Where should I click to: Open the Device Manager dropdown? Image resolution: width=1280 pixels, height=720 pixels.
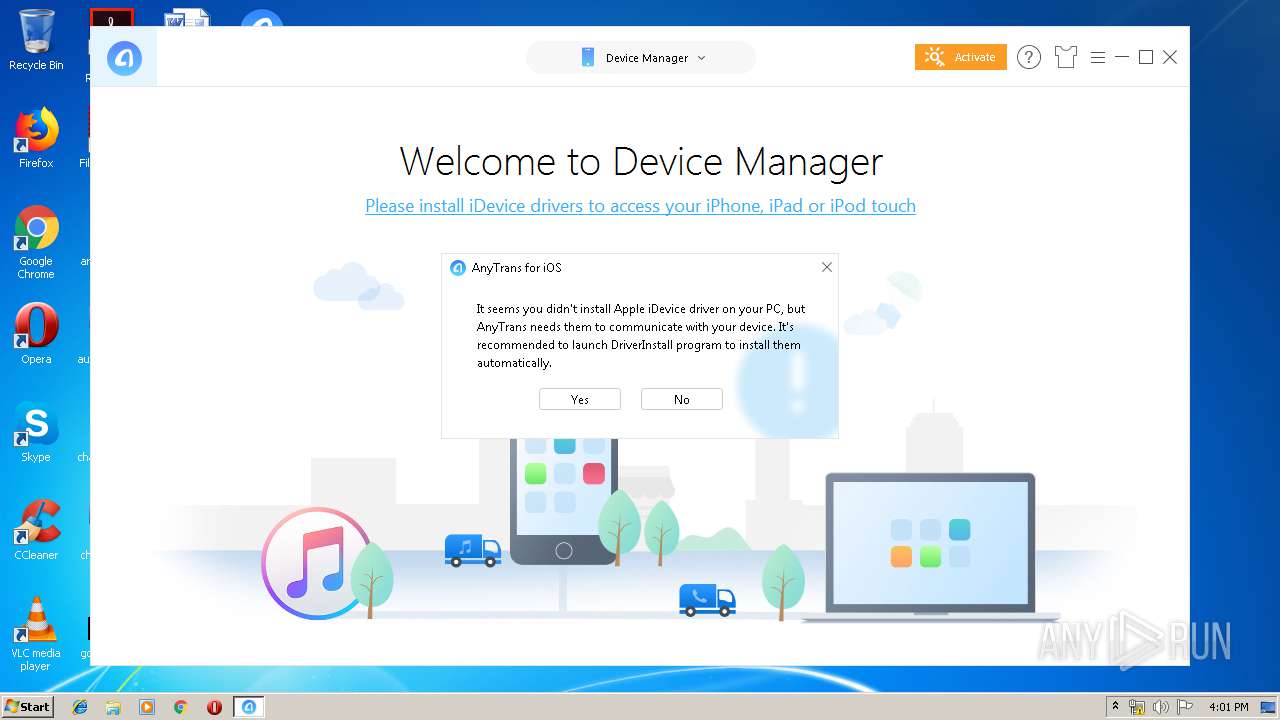(x=641, y=58)
